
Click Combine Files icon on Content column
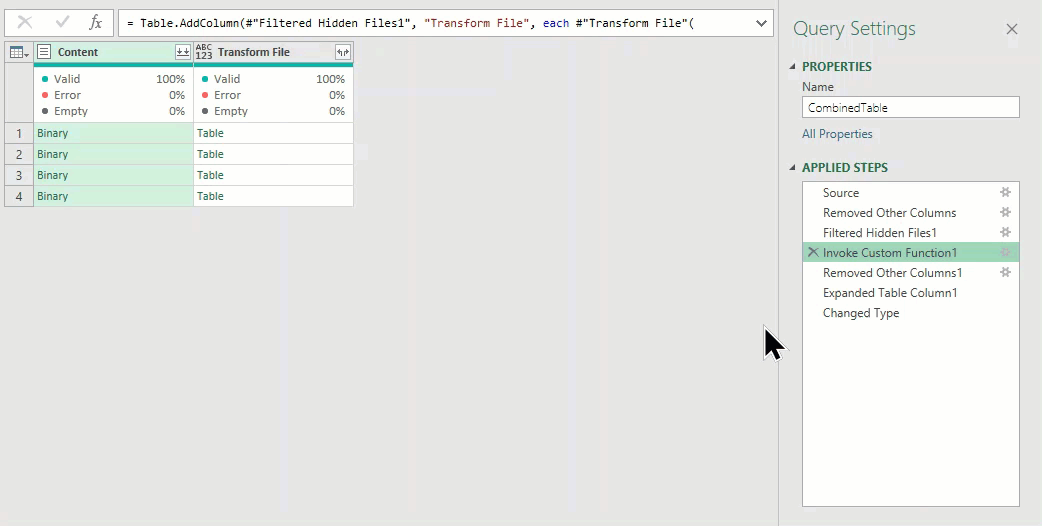182,52
